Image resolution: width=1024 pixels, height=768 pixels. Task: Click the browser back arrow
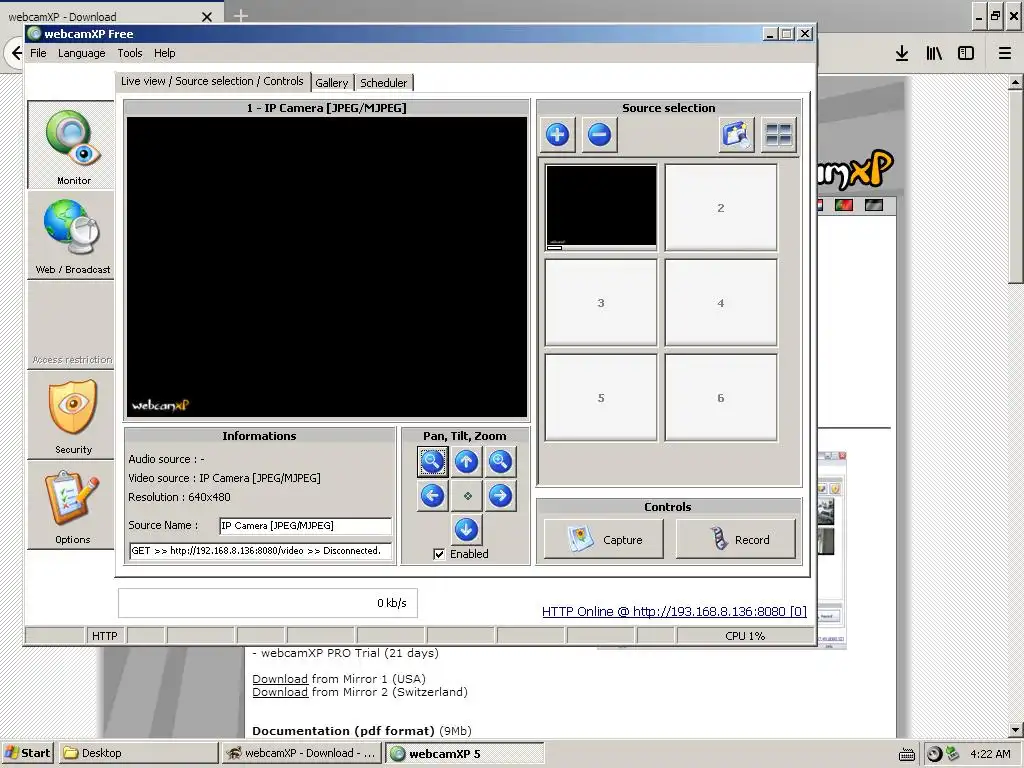pos(16,53)
